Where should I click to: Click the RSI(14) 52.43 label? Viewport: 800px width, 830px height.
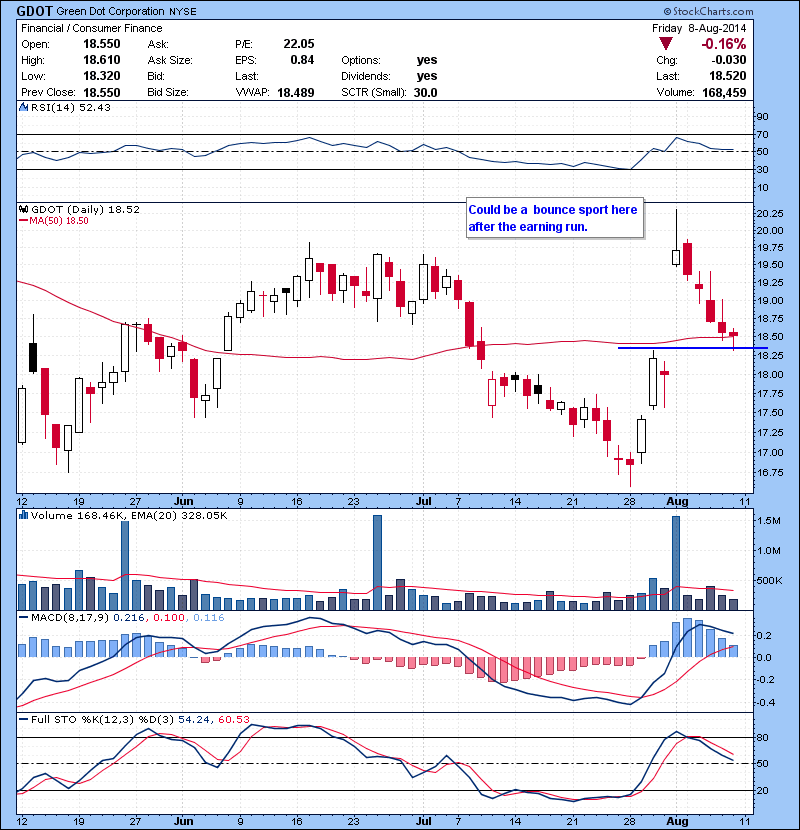click(x=71, y=107)
